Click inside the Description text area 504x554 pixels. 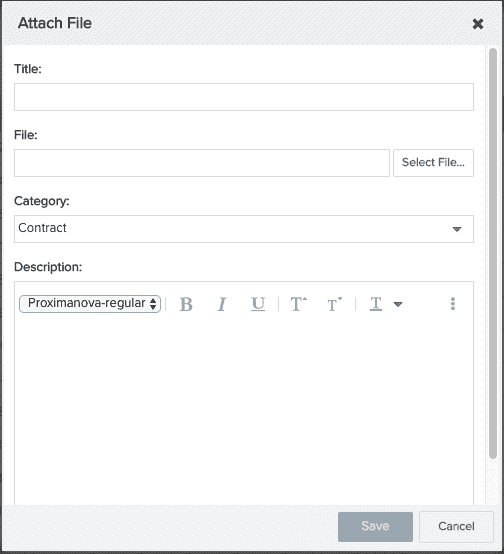tap(244, 410)
